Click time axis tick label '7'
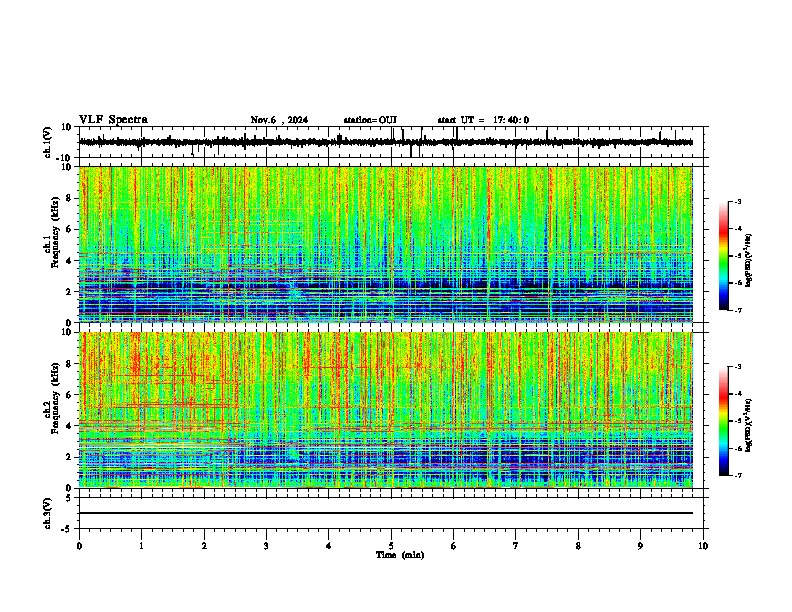The height and width of the screenshot is (612, 792). click(516, 546)
